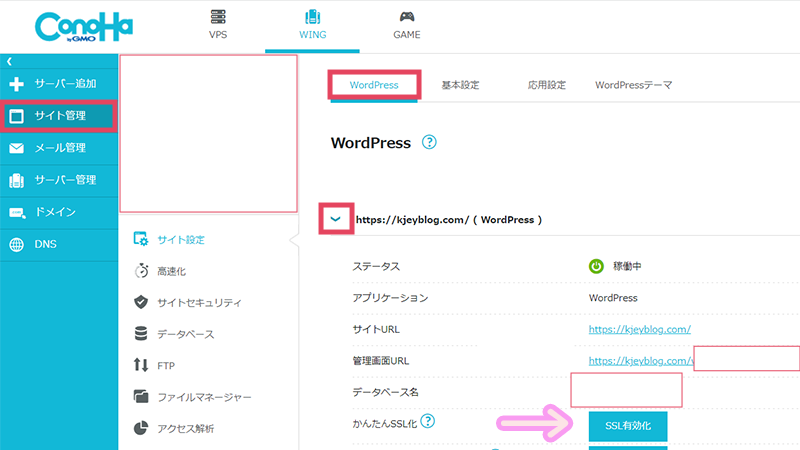Select アクセス解析 in the submenu

(x=186, y=429)
